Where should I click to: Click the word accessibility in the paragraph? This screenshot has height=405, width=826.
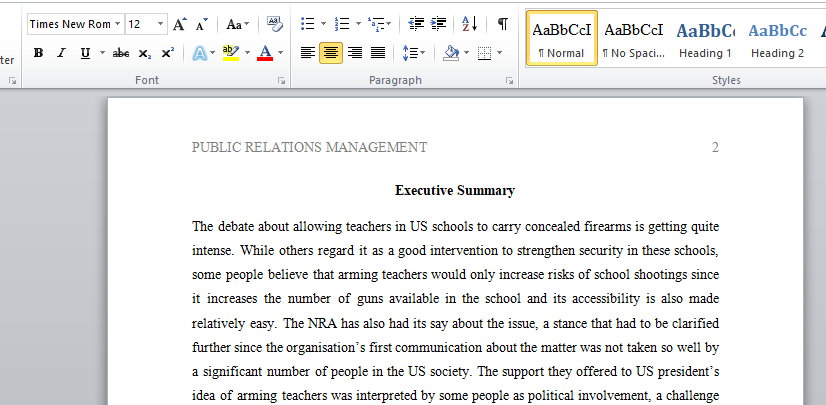coord(607,299)
